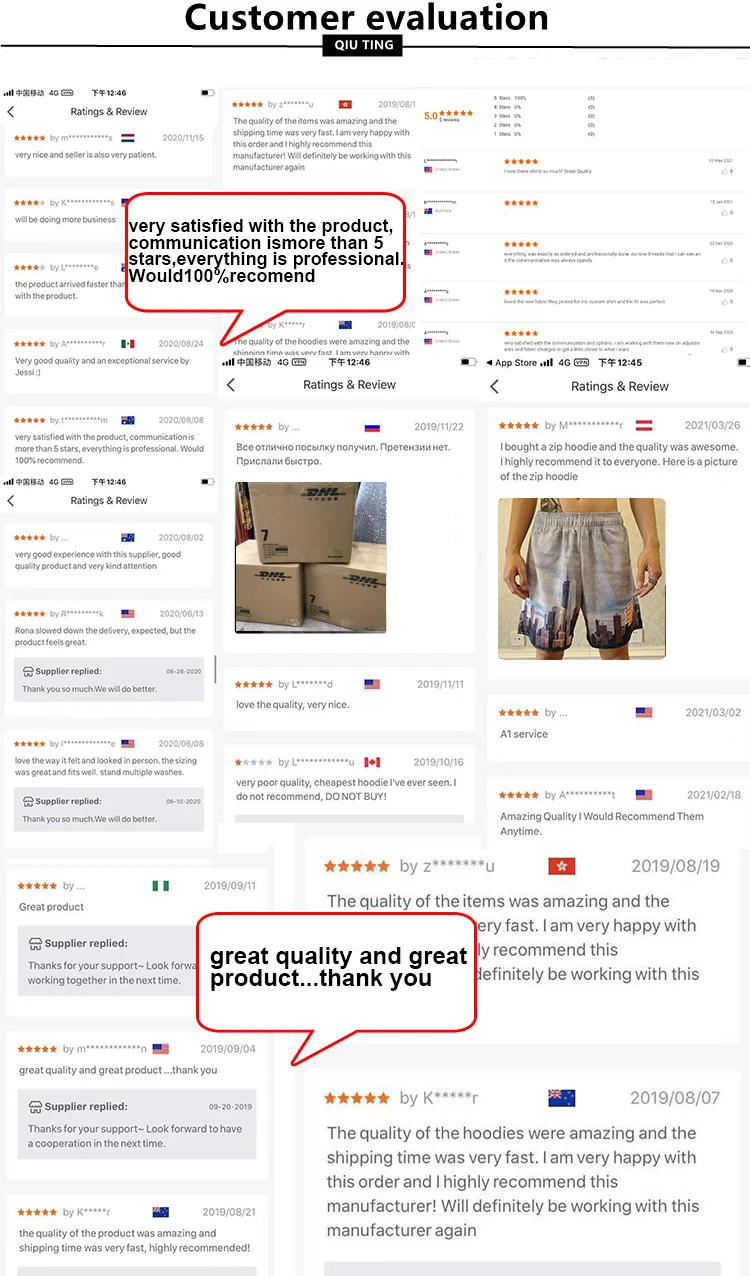
Task: Tap back chevron beside 12:45 Ratings & Review
Action: (x=494, y=386)
